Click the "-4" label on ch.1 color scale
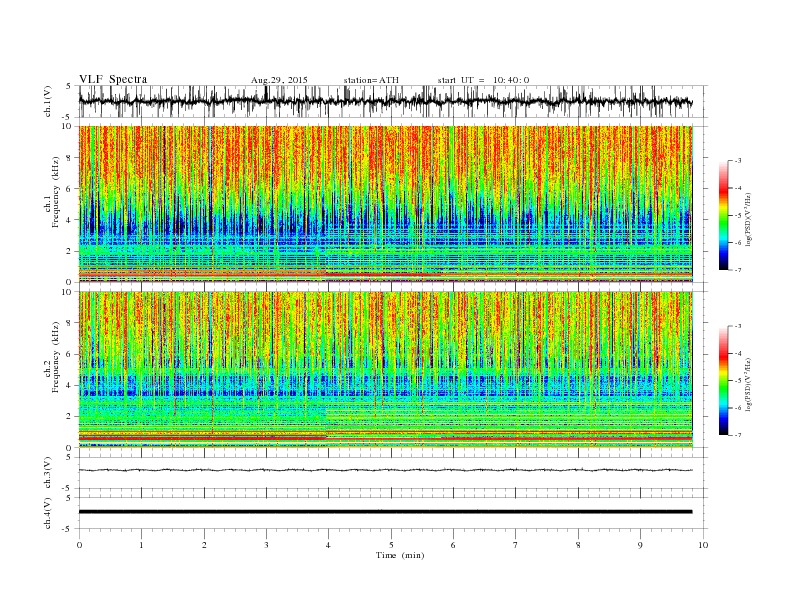Screen dimensions: 792x612 [x=737, y=188]
